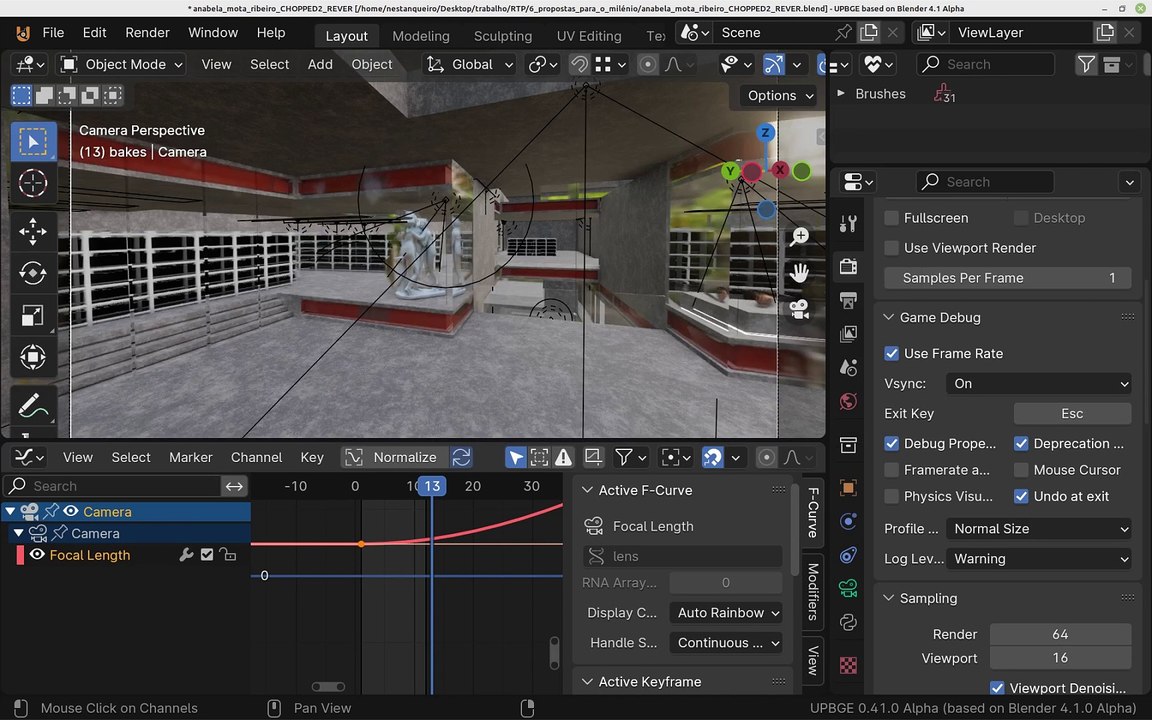Image resolution: width=1152 pixels, height=720 pixels.
Task: Open the graph editor Marker menu
Action: (x=190, y=457)
